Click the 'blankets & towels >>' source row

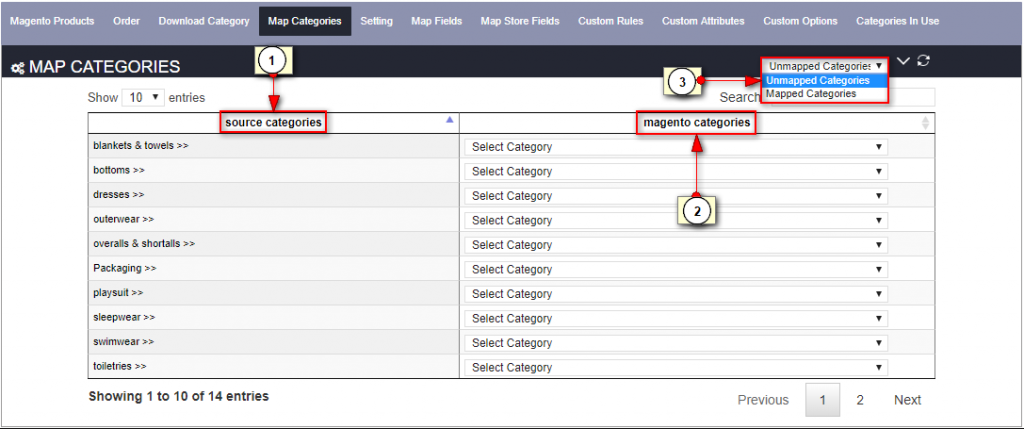[274, 146]
